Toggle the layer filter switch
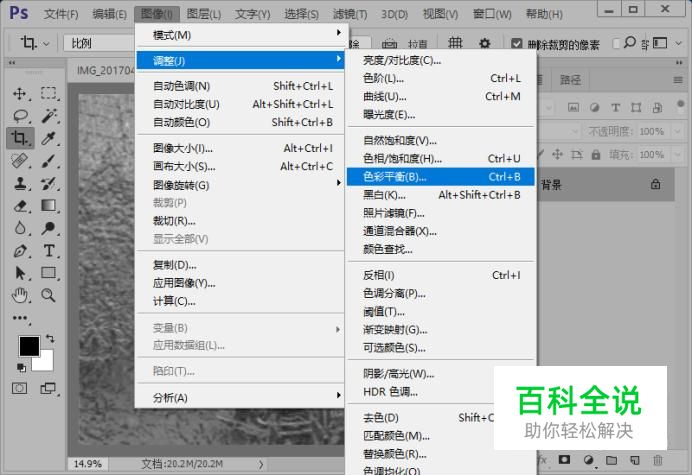 pos(680,105)
